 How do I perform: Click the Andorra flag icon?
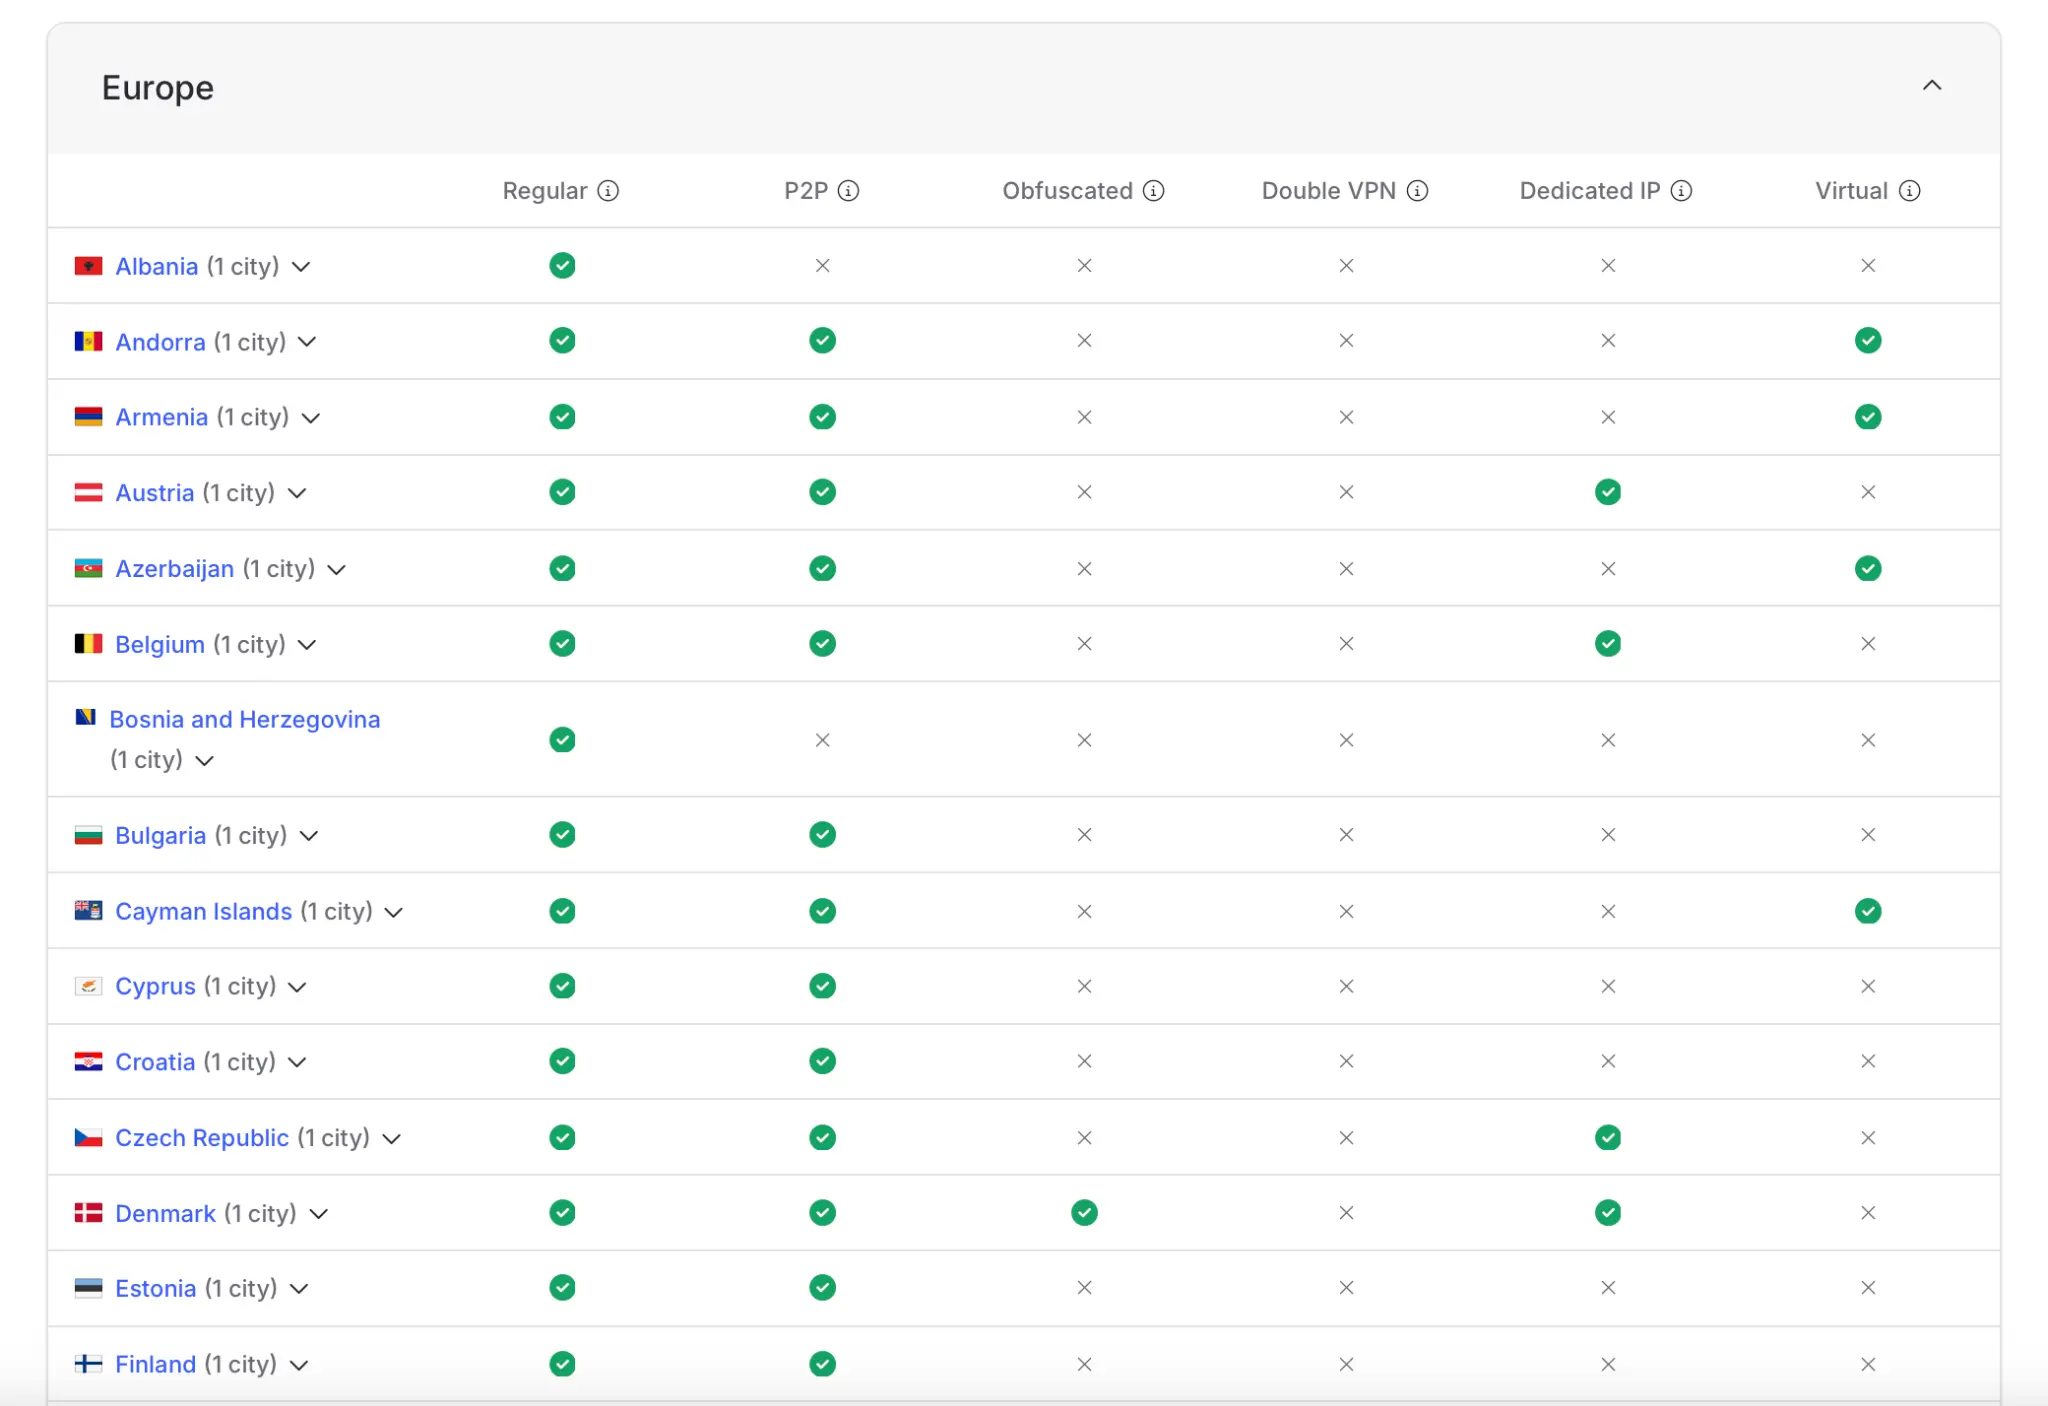click(x=89, y=342)
